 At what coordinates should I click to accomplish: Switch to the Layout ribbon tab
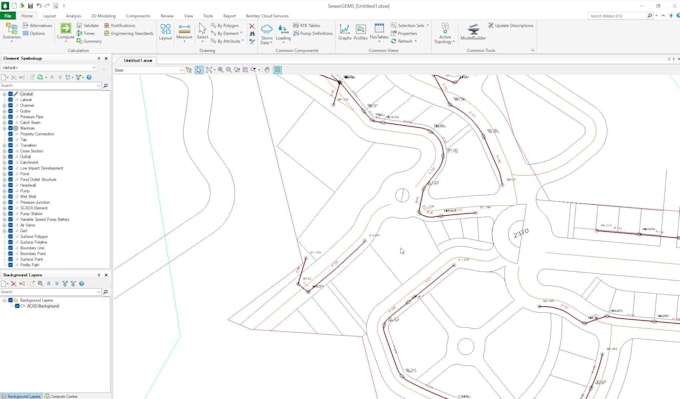click(49, 16)
